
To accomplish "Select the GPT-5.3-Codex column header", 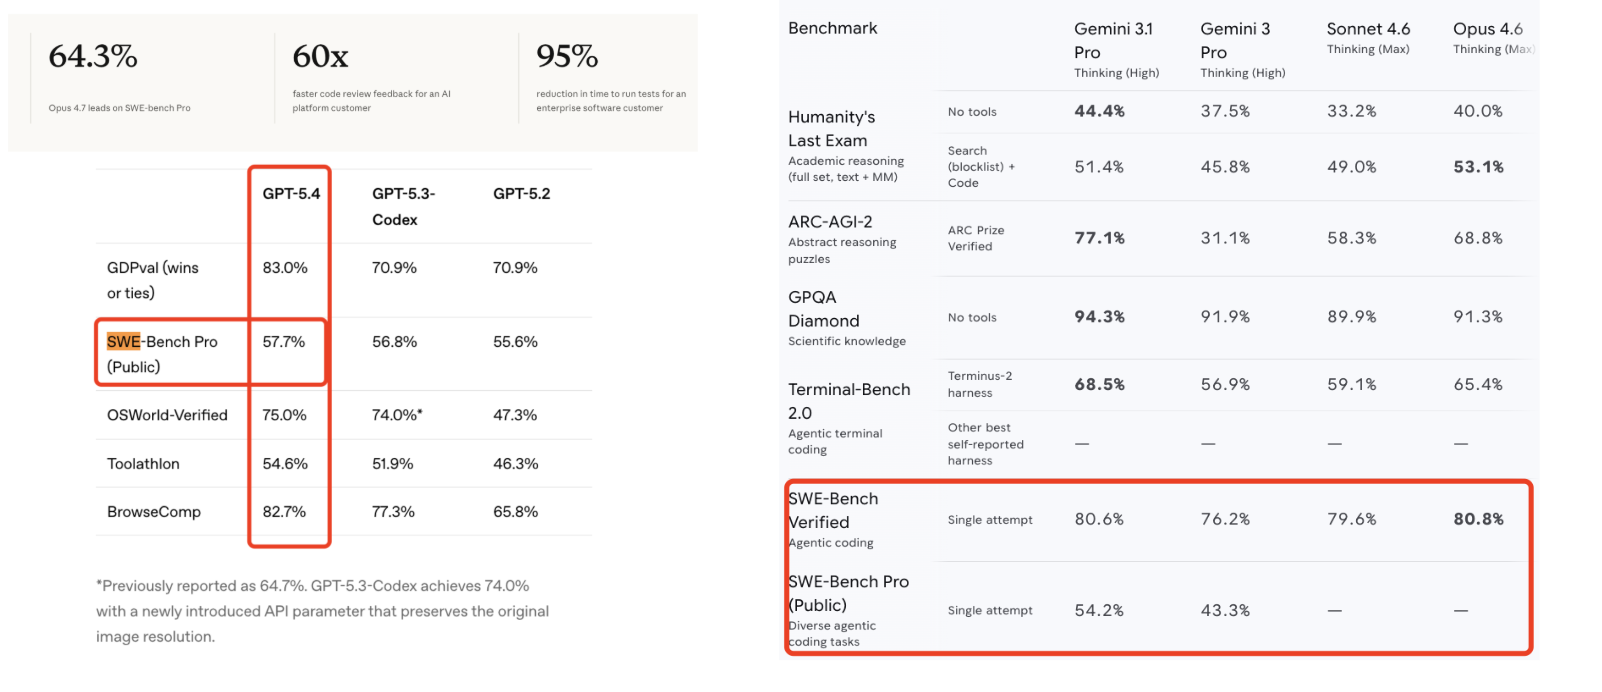I will 403,206.
